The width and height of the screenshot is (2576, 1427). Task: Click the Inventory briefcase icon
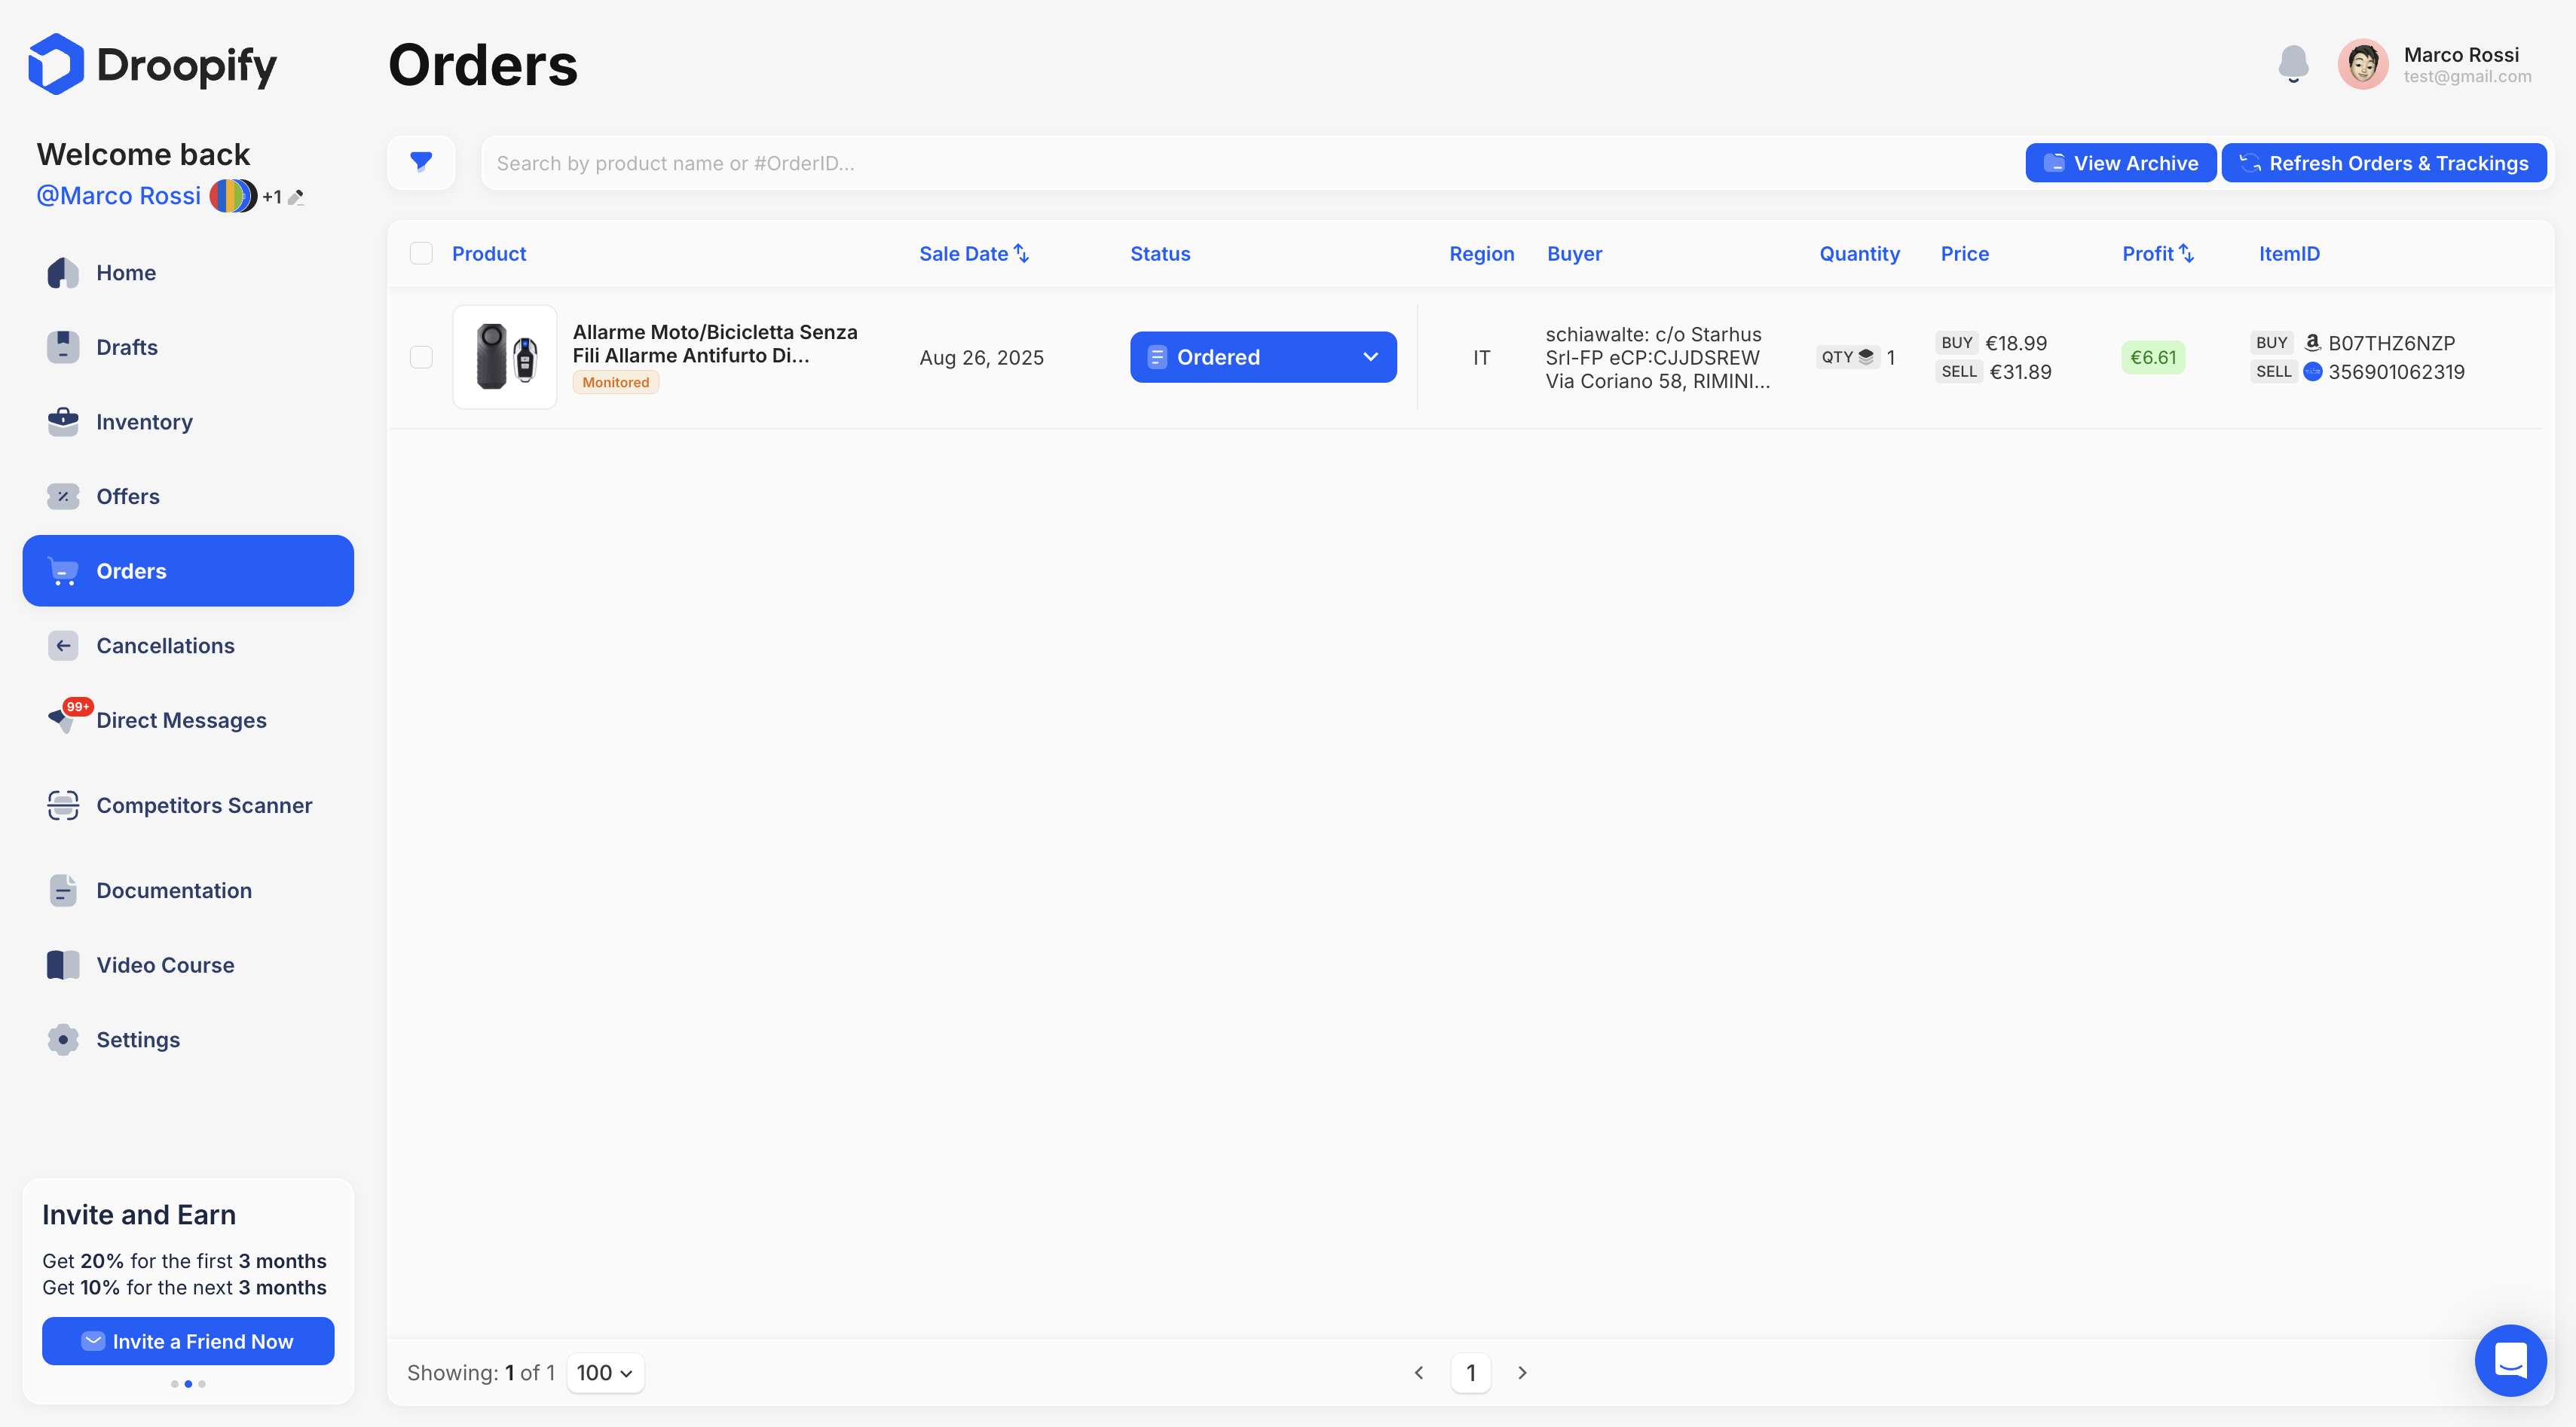pos(63,421)
